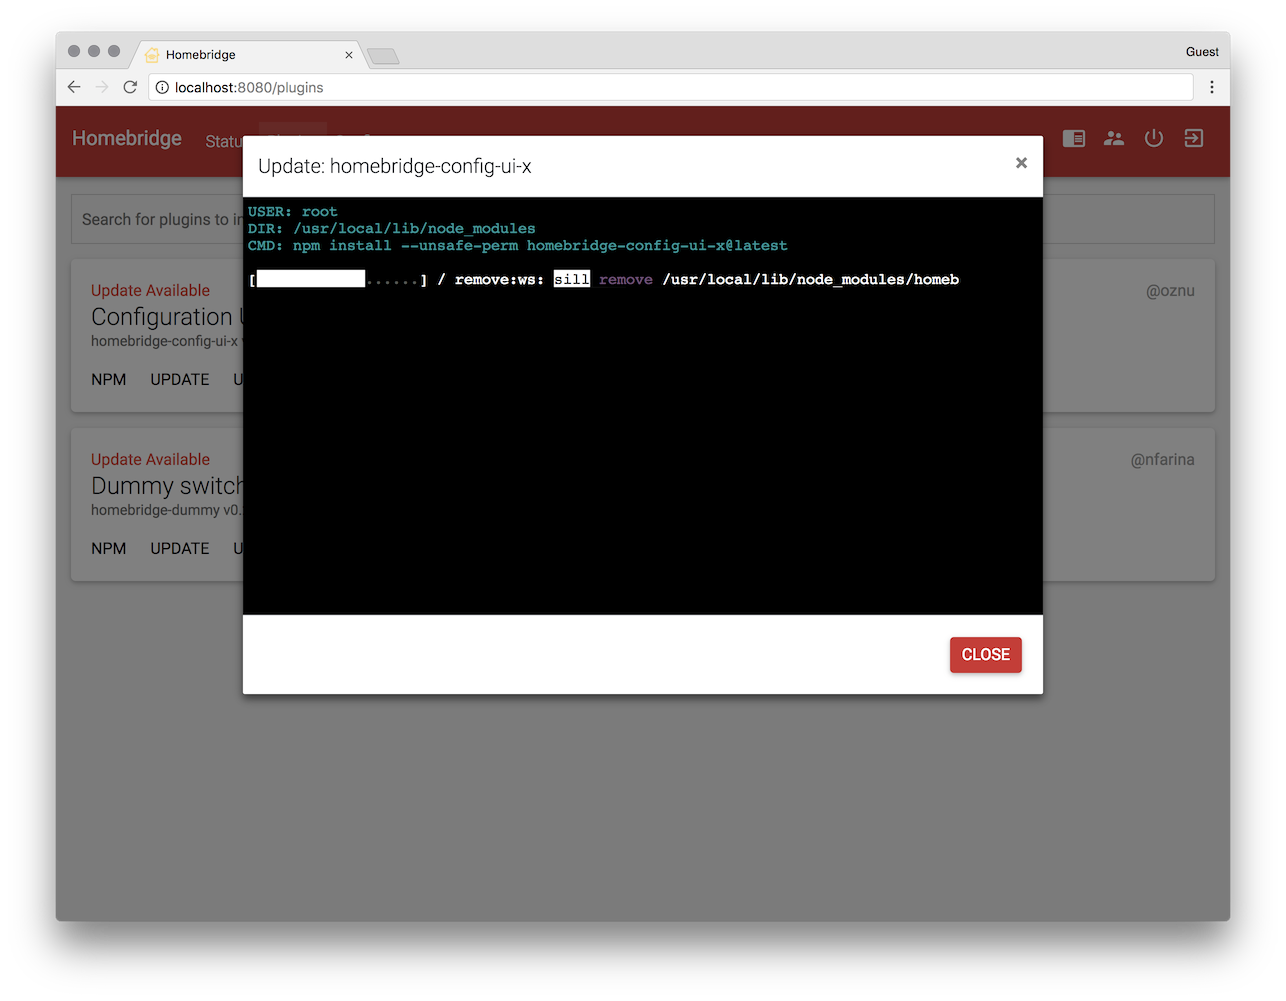View site information icon in address bar
Image resolution: width=1286 pixels, height=1001 pixels.
tap(162, 87)
